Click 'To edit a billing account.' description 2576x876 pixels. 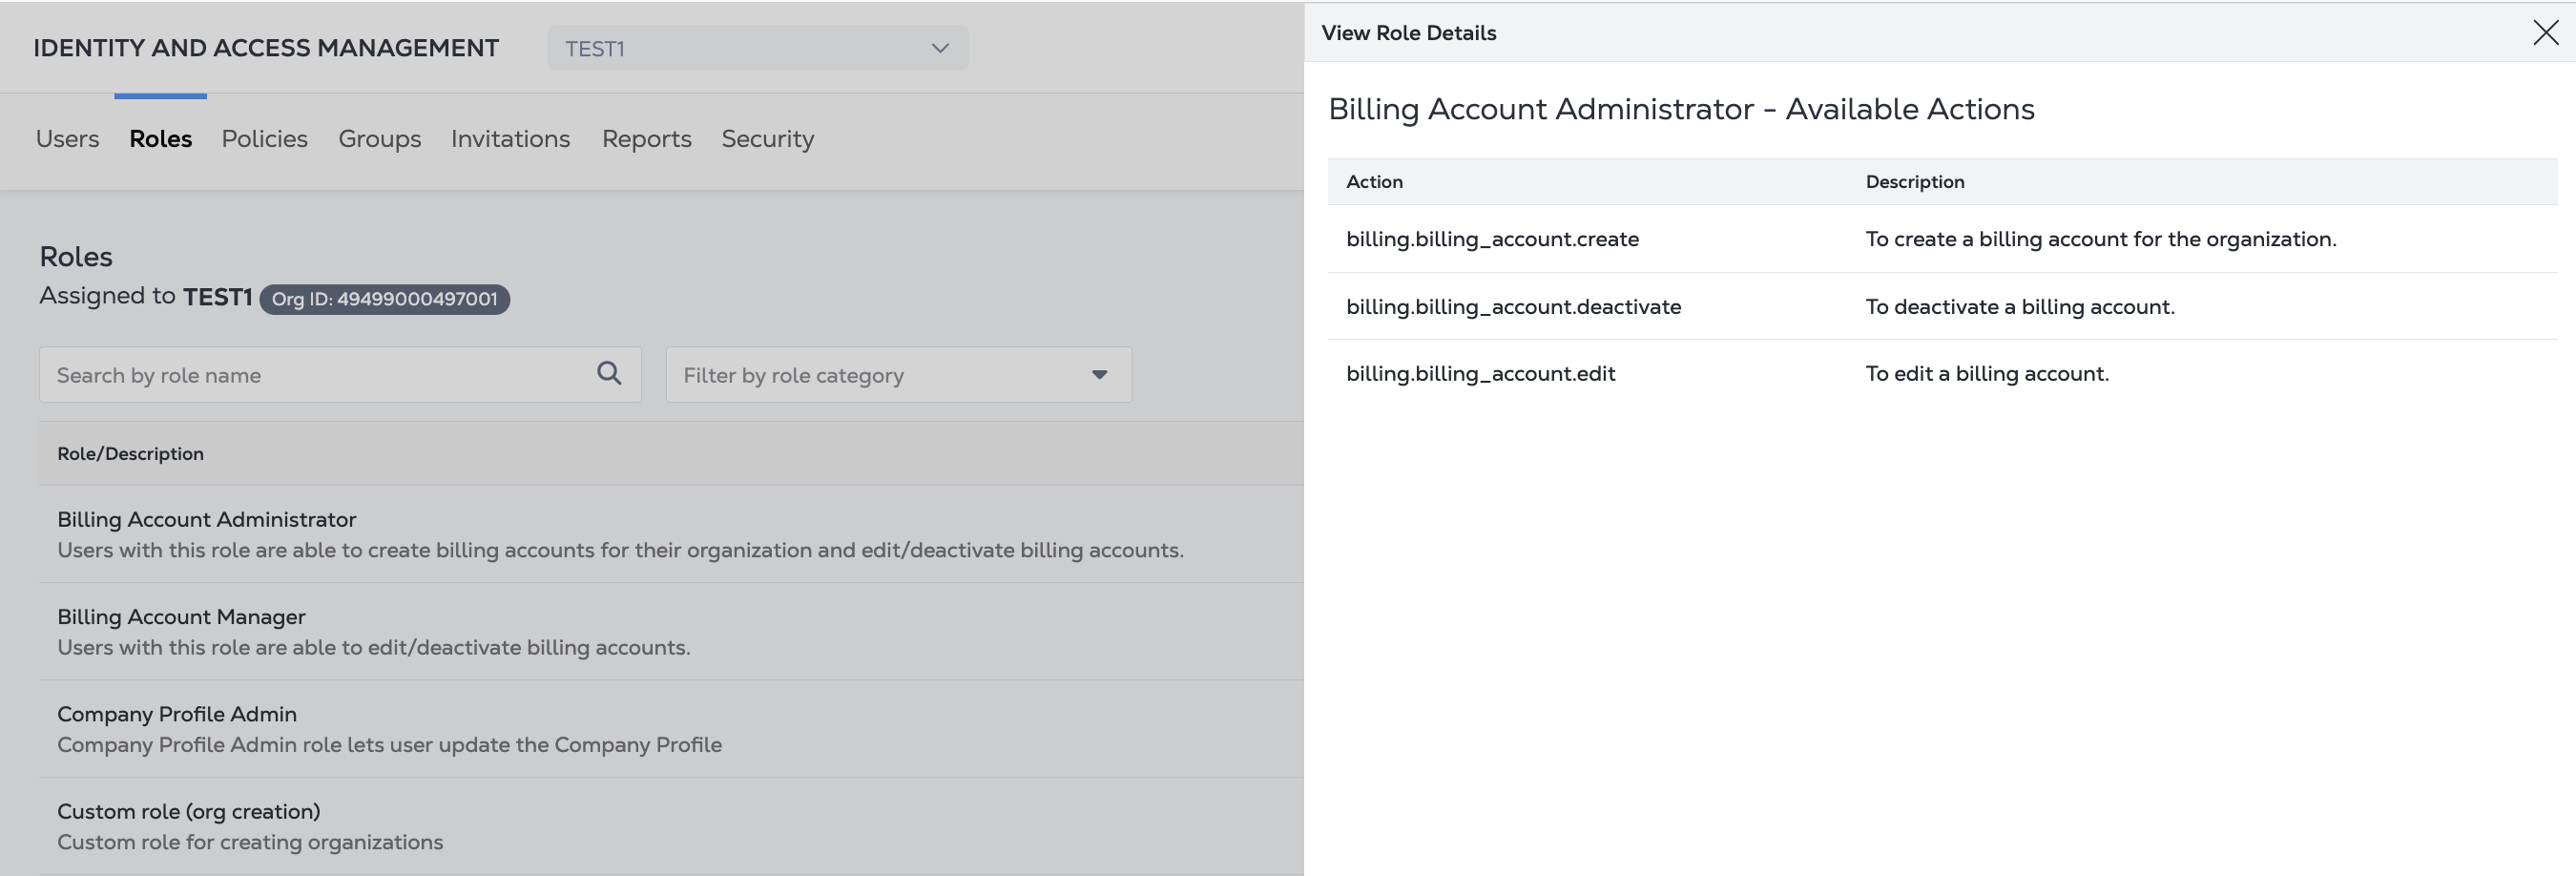point(1987,374)
